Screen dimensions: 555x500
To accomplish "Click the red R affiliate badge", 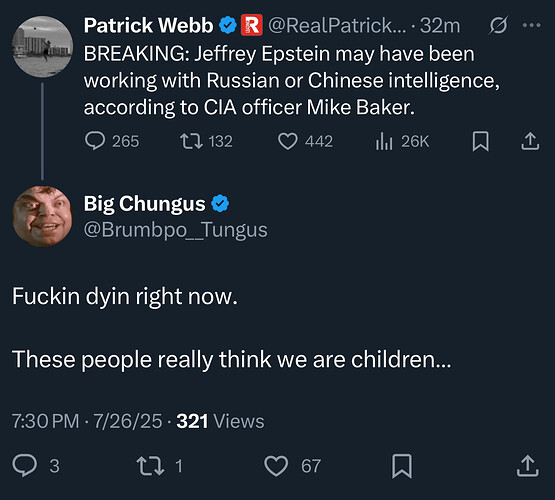I will pos(252,25).
